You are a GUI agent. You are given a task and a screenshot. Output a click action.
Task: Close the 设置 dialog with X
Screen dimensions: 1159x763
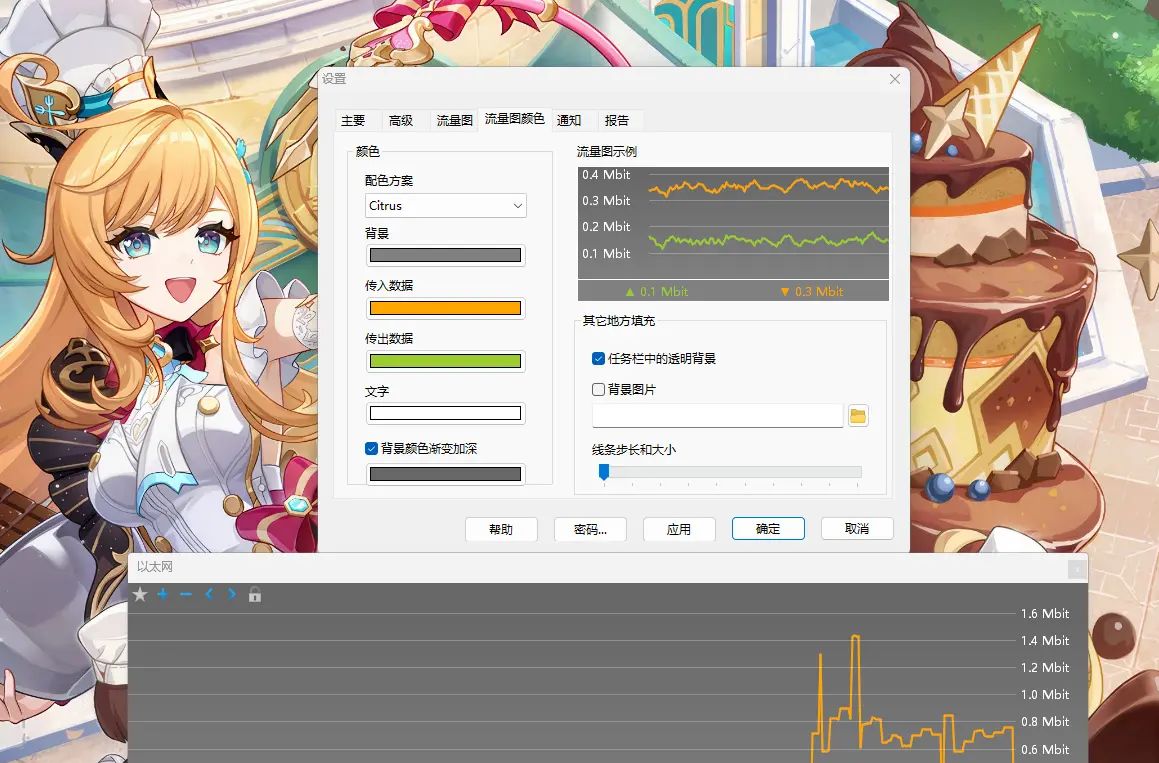(894, 79)
